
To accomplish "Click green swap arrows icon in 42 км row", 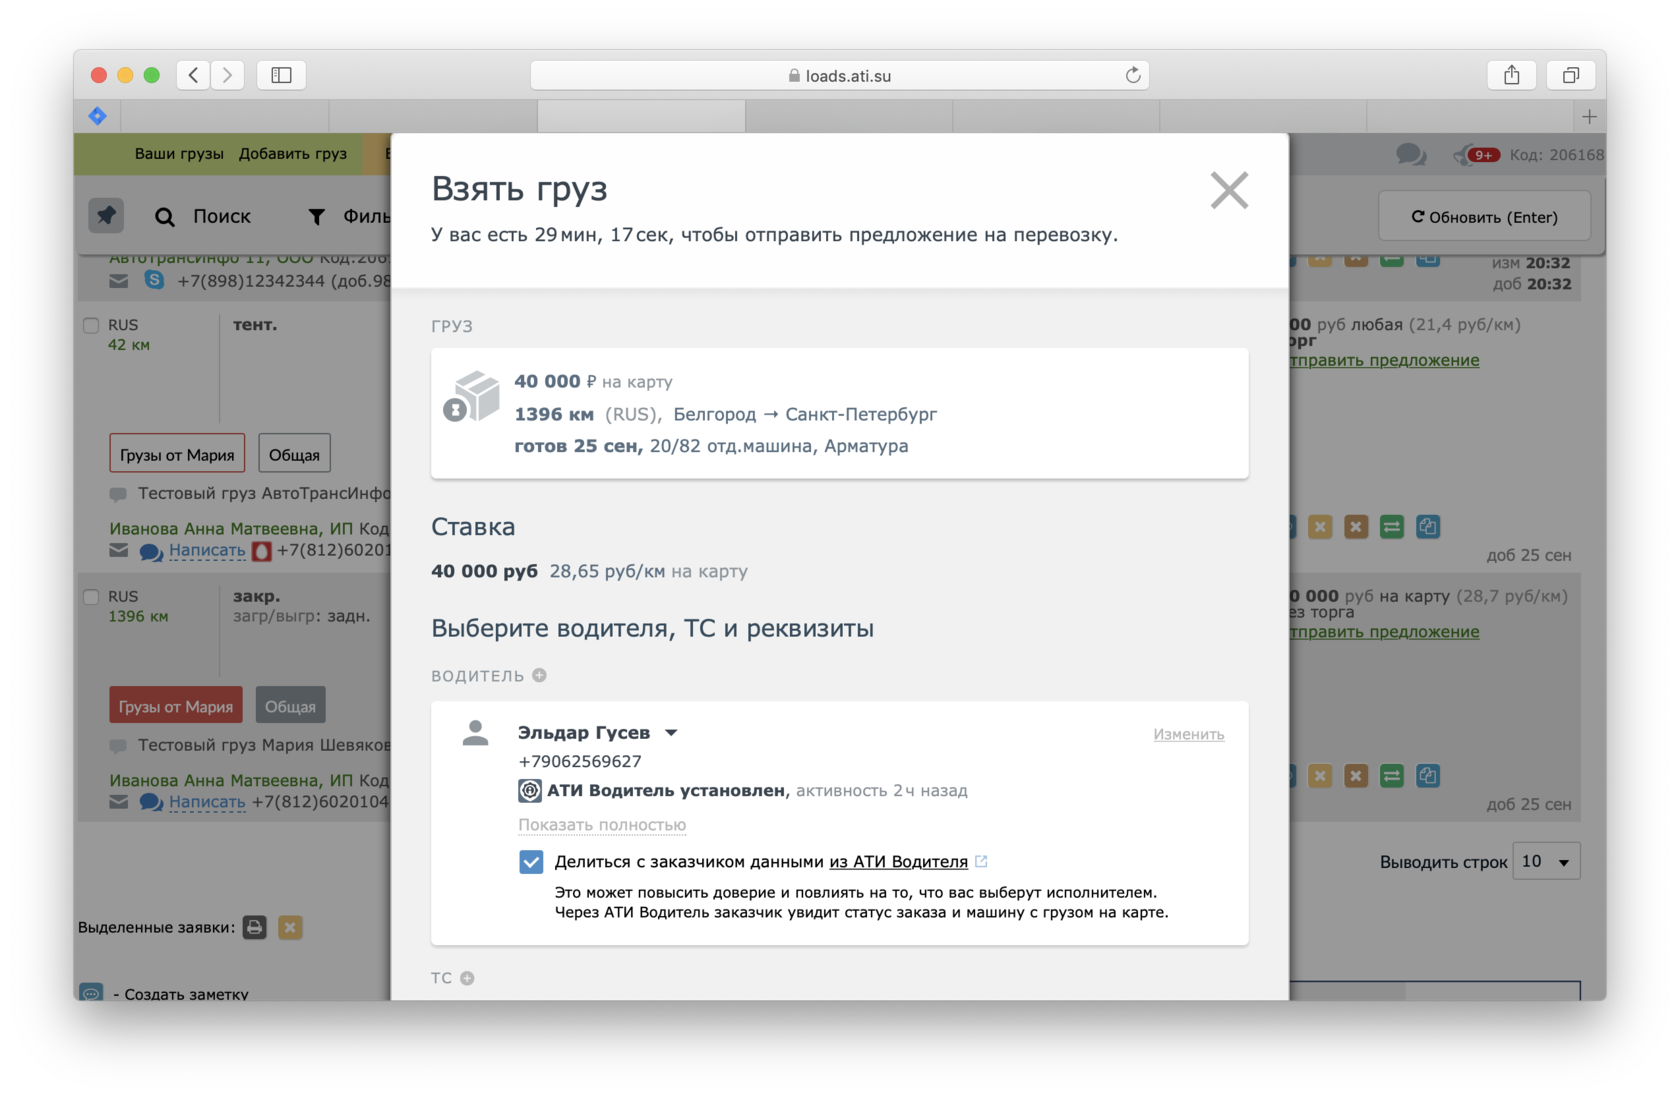I will (1391, 526).
